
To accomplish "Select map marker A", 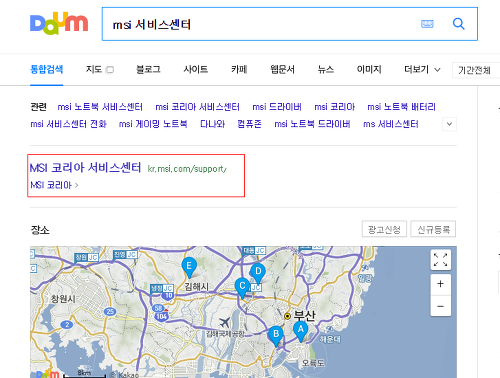I will coord(301,331).
